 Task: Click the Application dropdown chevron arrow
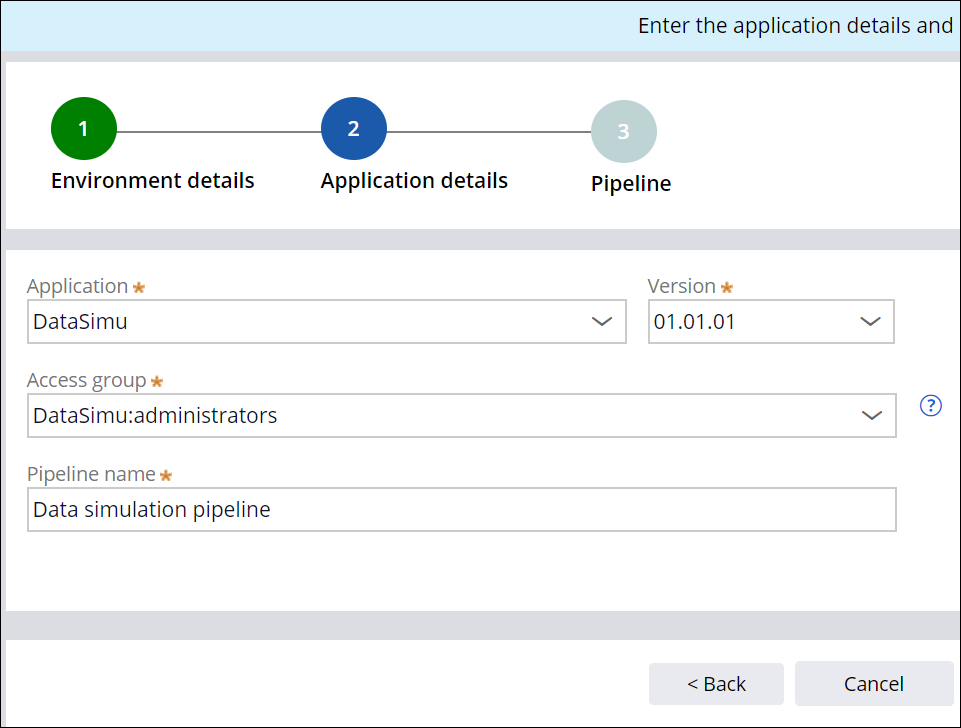point(601,322)
